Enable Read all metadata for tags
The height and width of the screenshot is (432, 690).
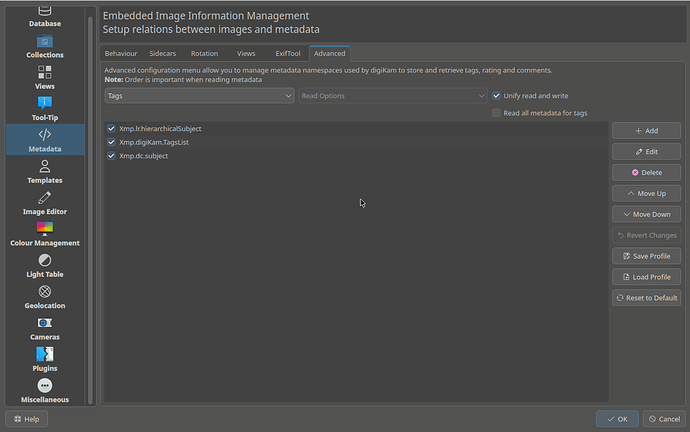(x=497, y=113)
